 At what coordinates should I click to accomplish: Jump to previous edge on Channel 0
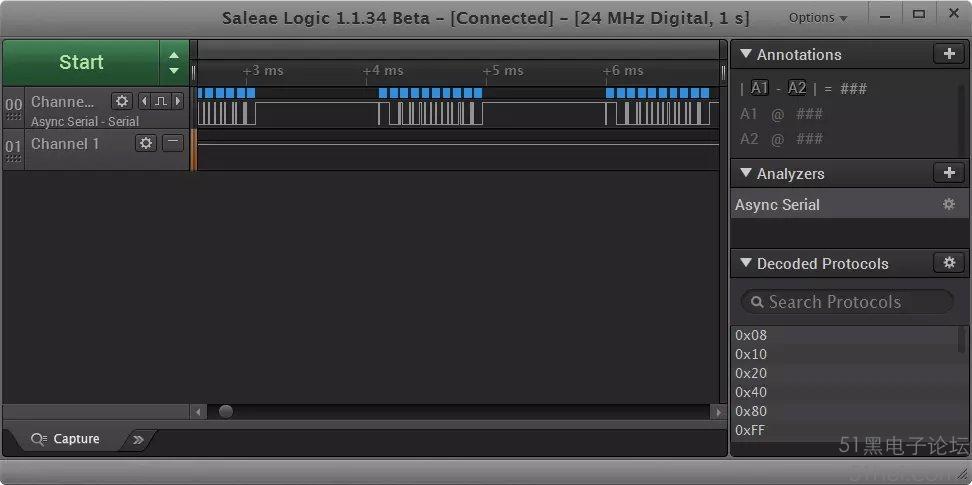point(144,101)
